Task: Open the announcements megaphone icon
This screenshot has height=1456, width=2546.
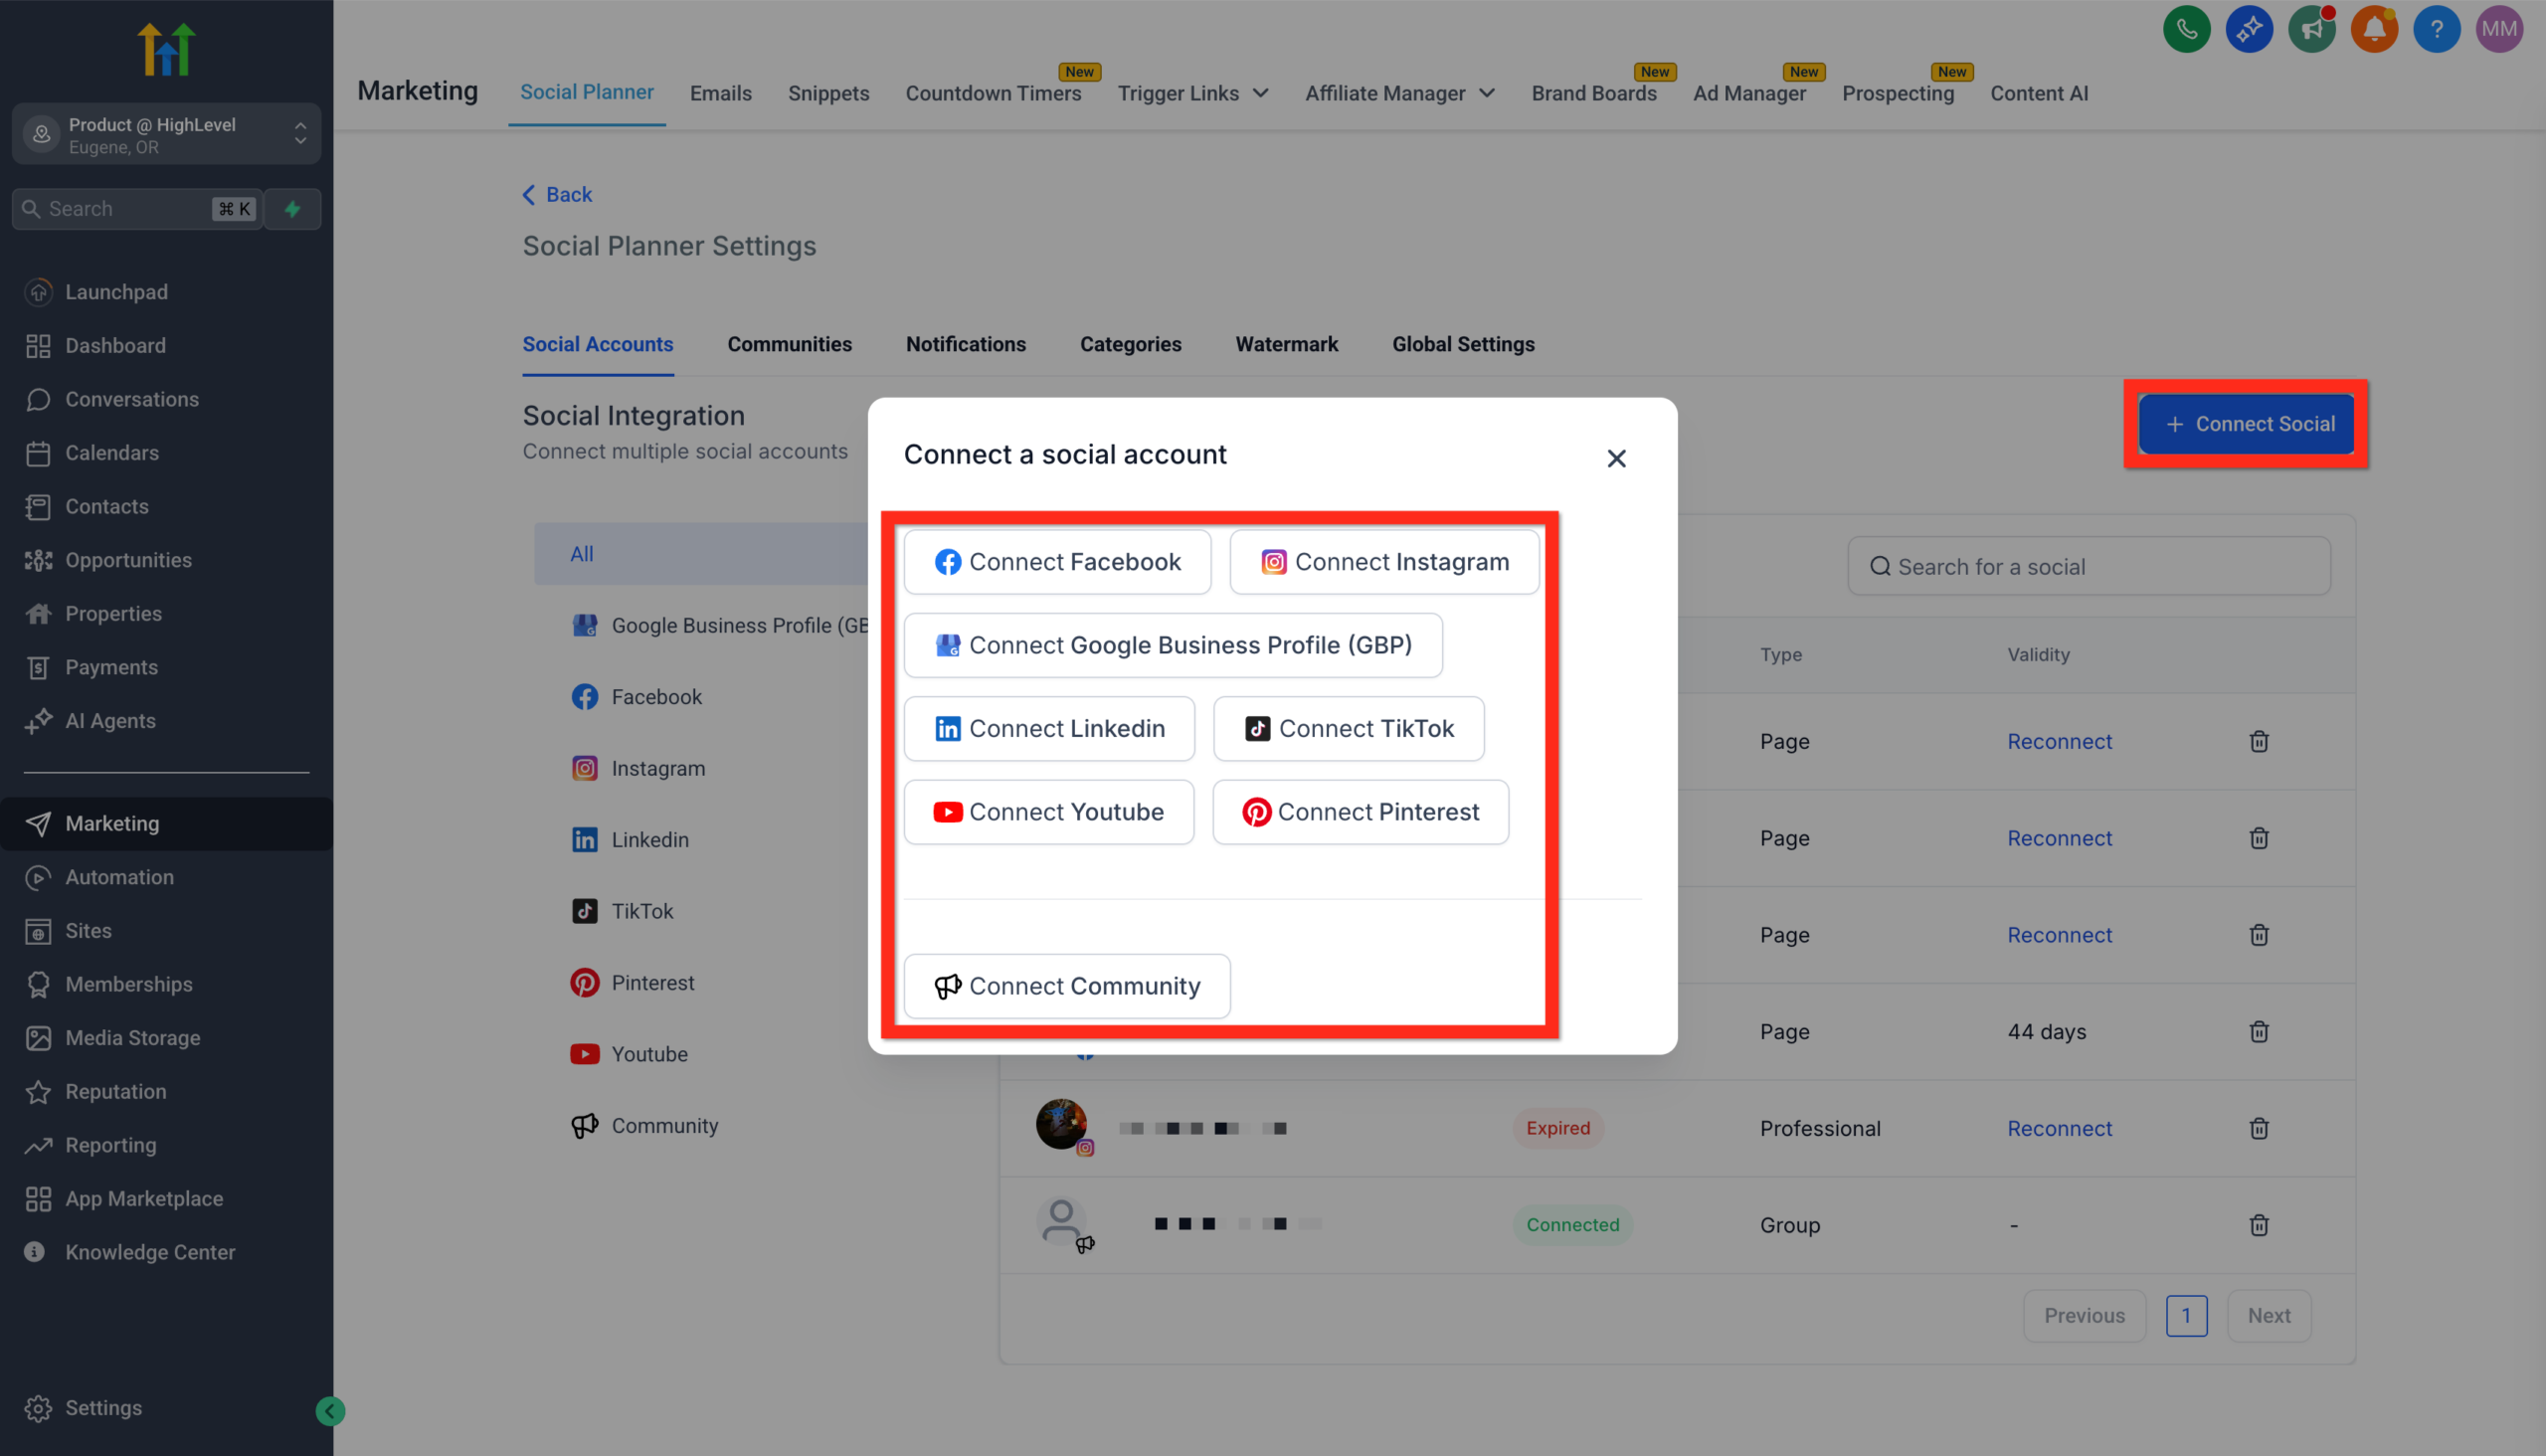Action: click(x=2312, y=29)
